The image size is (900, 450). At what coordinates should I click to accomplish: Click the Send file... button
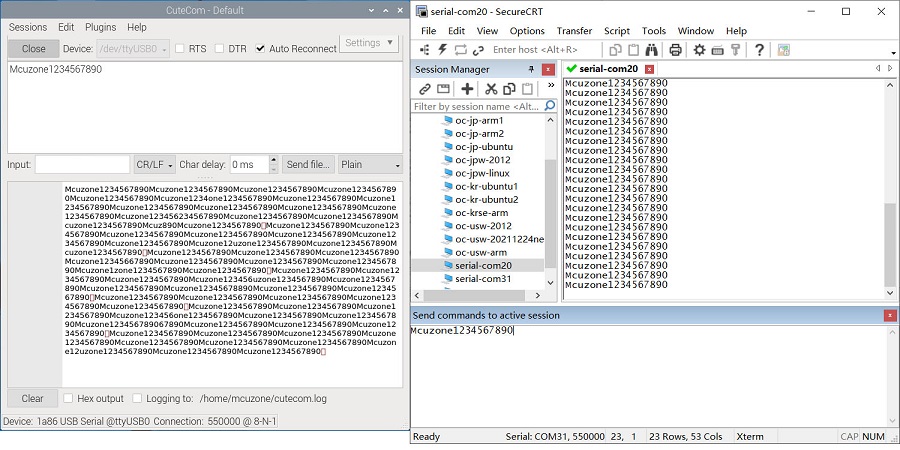coord(308,165)
